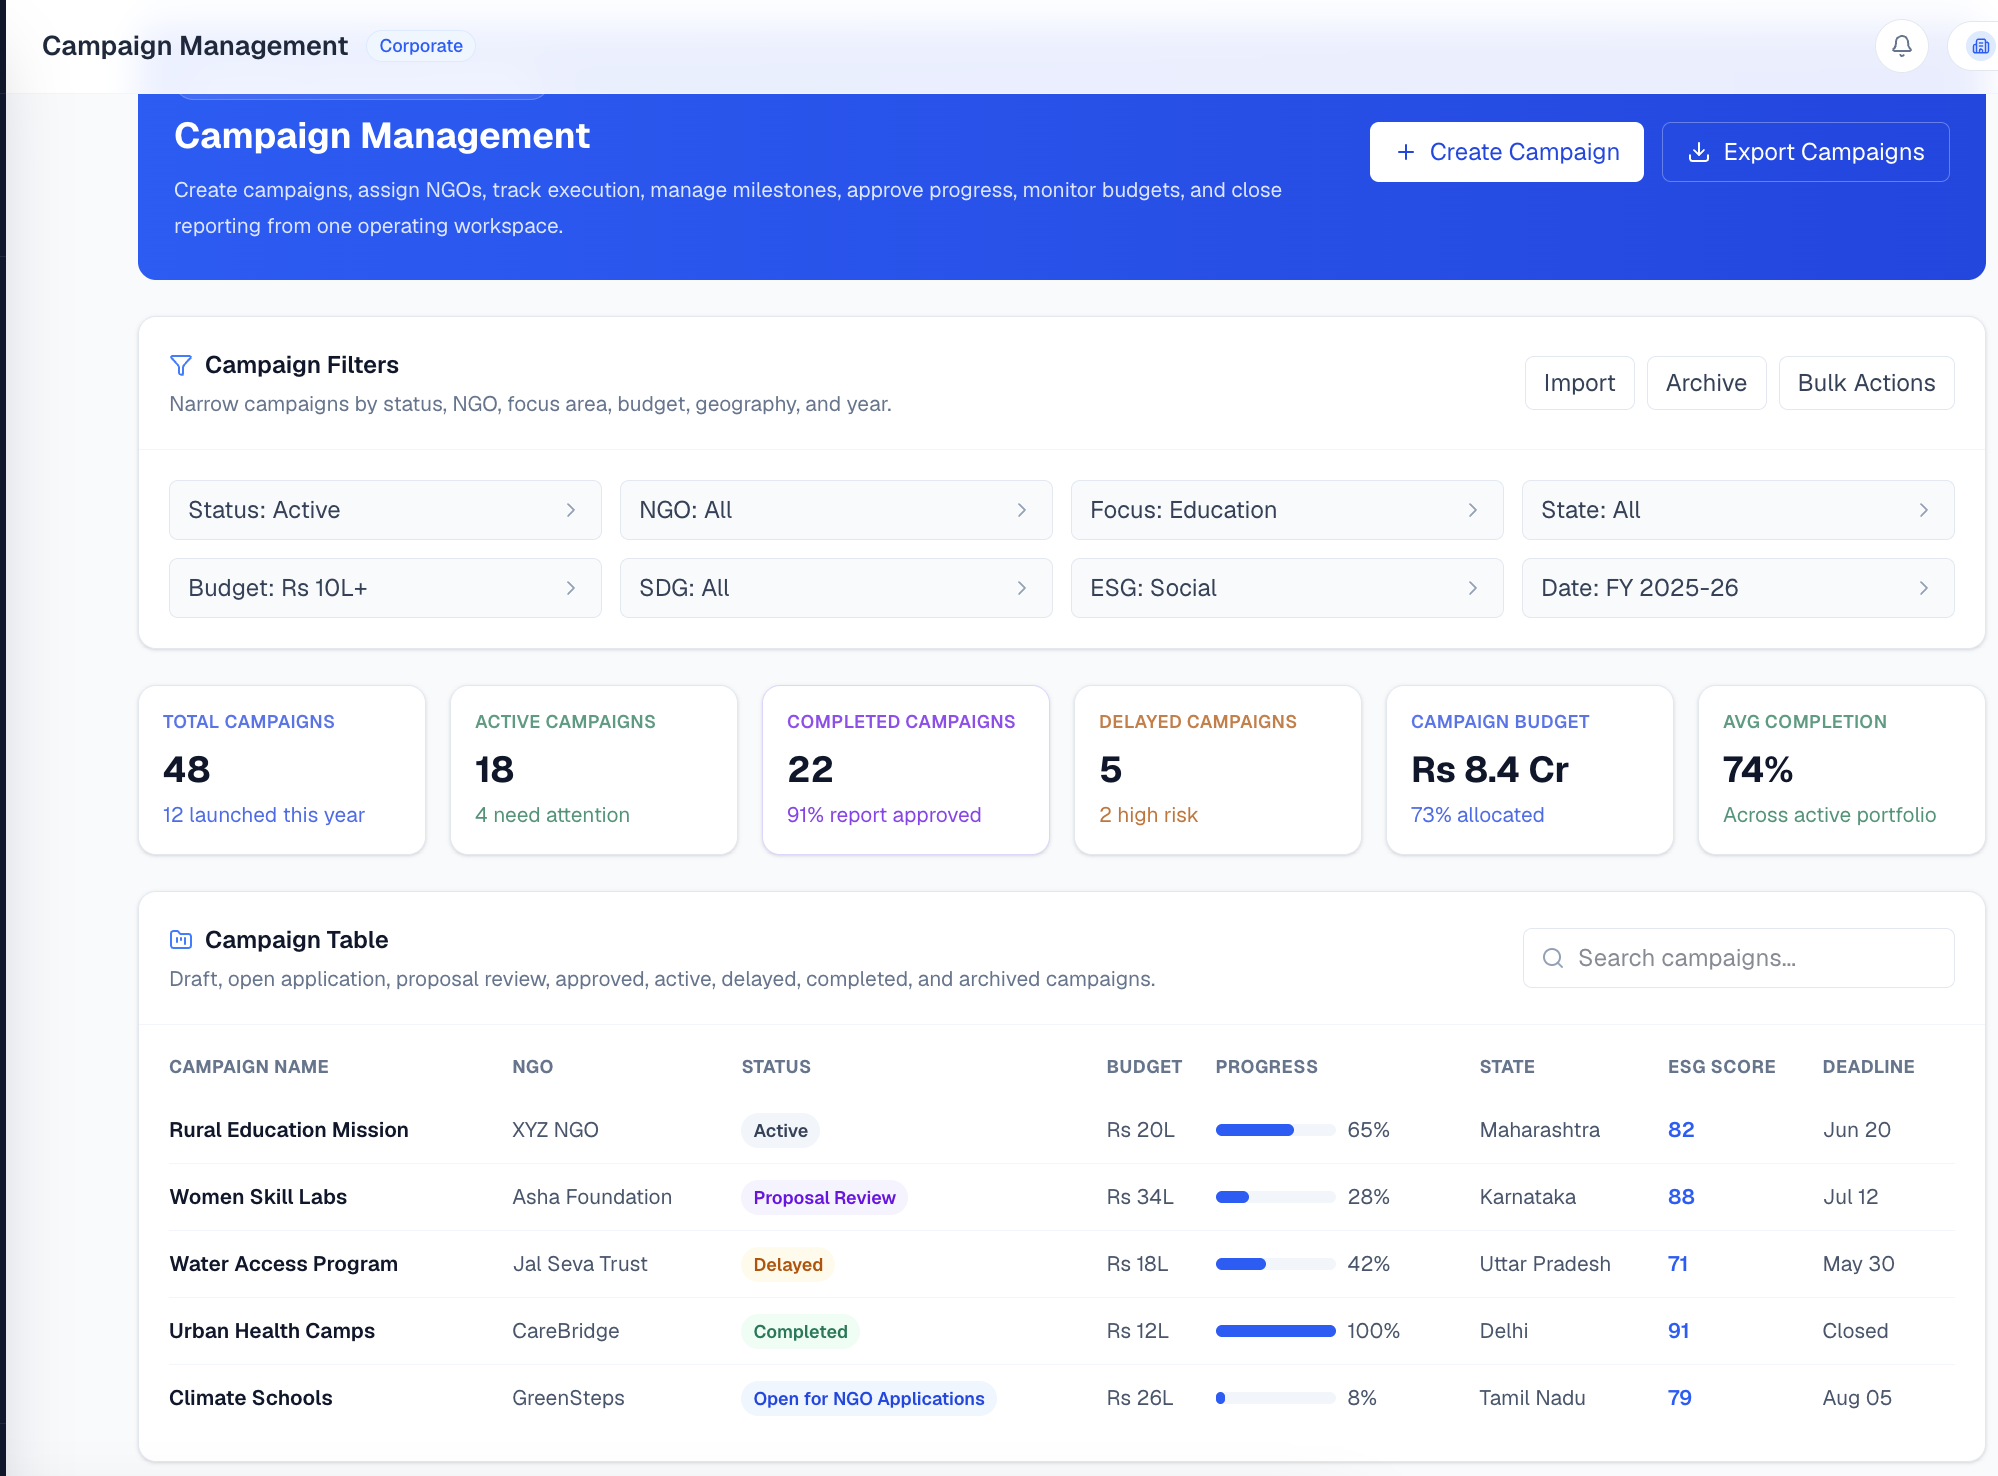Click the Delayed status badge
Image resolution: width=1998 pixels, height=1476 pixels.
788,1265
